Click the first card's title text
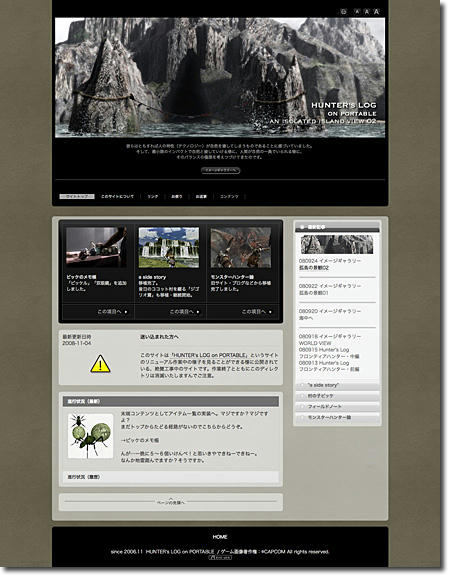The image size is (470, 577). tap(81, 277)
